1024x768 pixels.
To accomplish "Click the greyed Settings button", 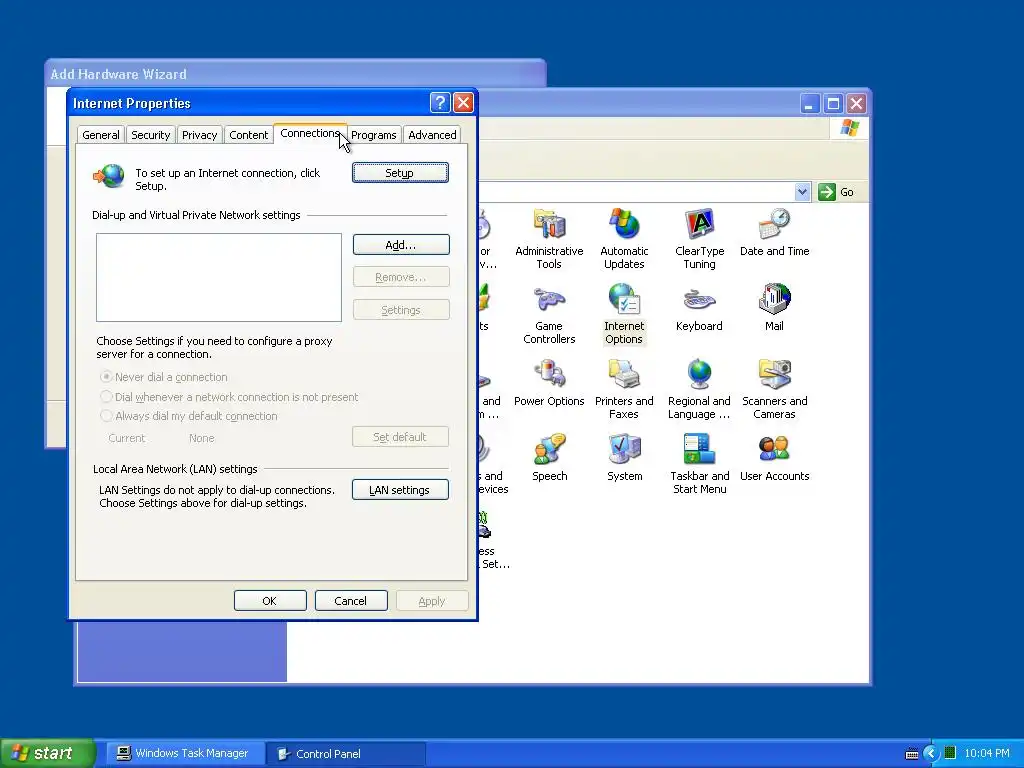I will [x=401, y=310].
